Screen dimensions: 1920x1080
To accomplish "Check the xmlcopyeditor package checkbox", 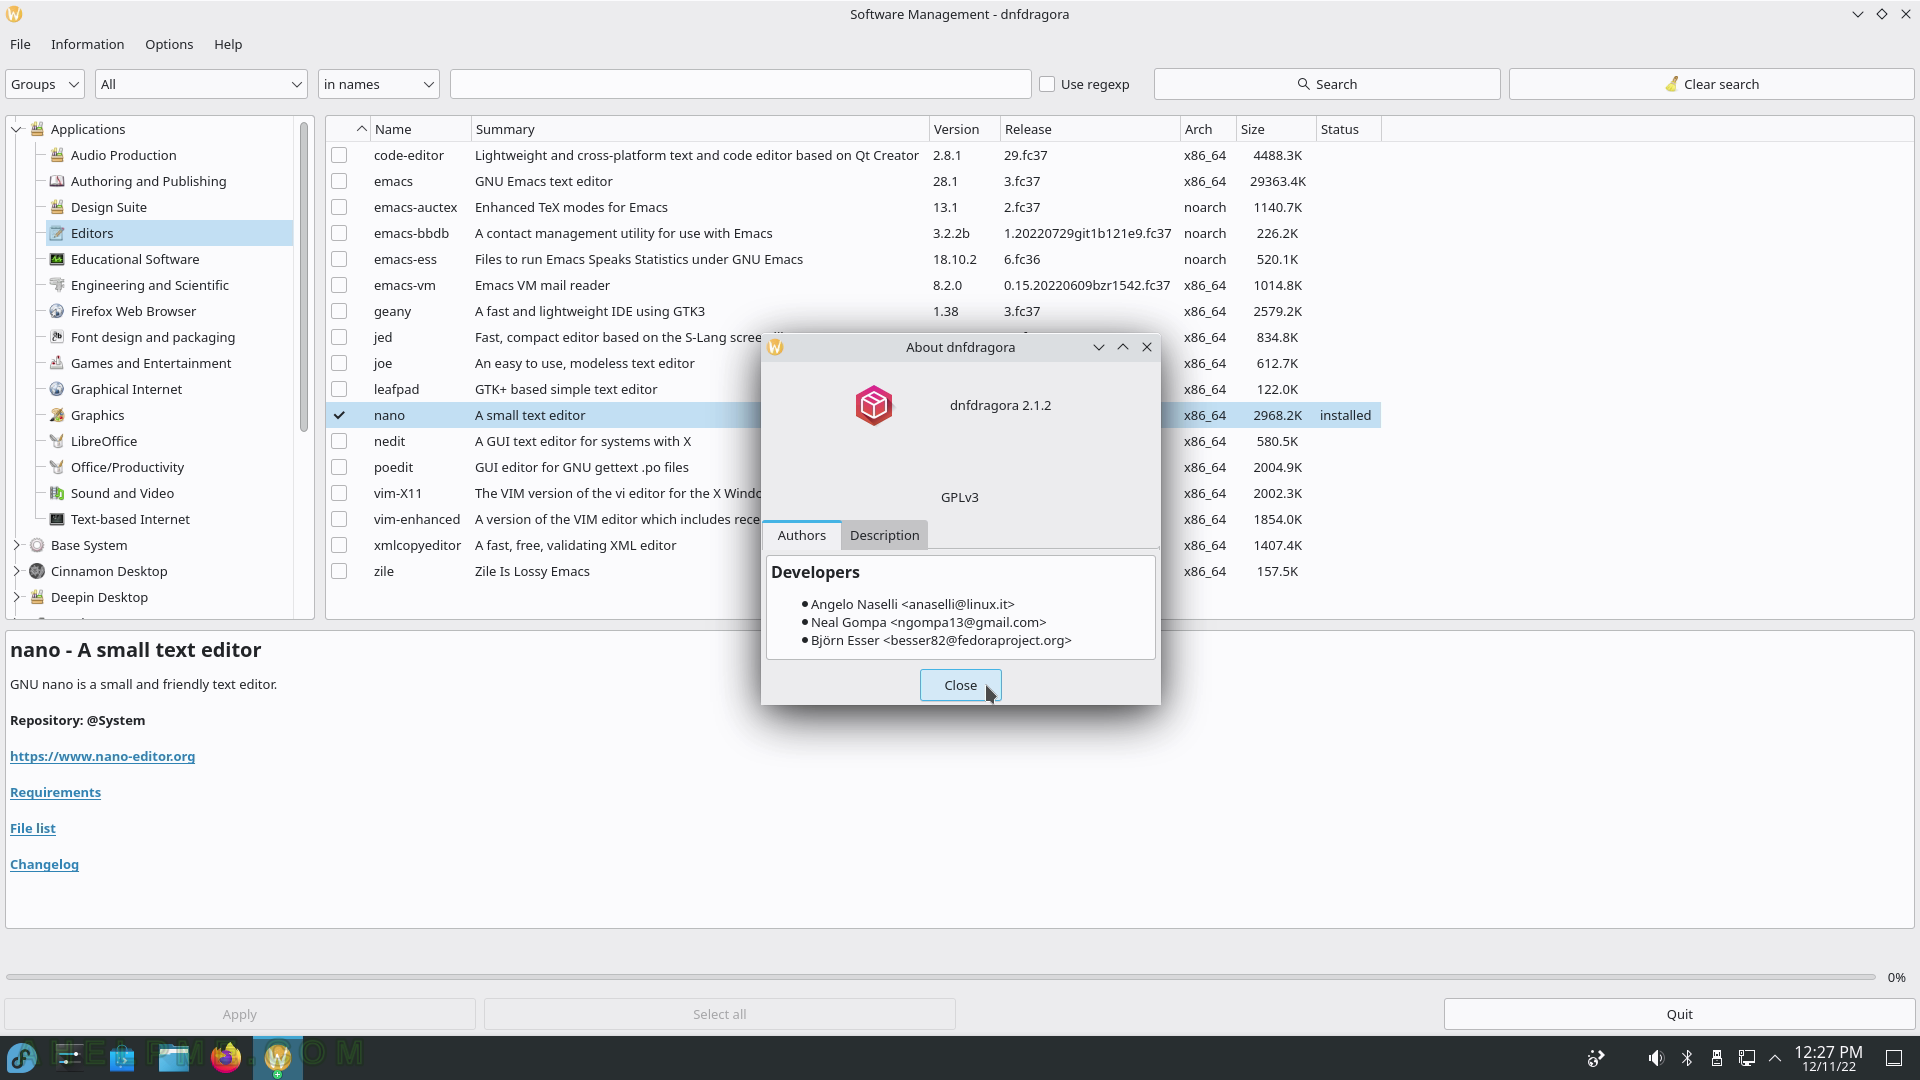I will (339, 545).
